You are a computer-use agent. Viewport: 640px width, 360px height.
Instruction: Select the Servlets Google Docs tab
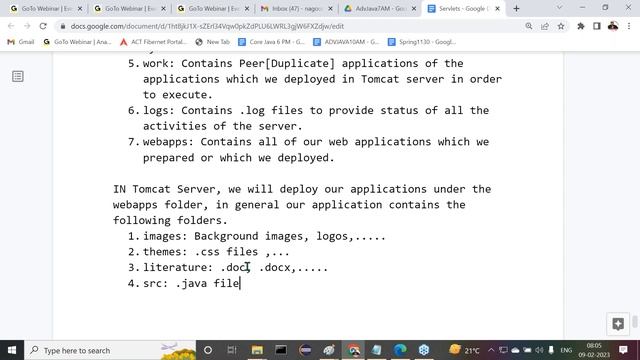point(463,9)
